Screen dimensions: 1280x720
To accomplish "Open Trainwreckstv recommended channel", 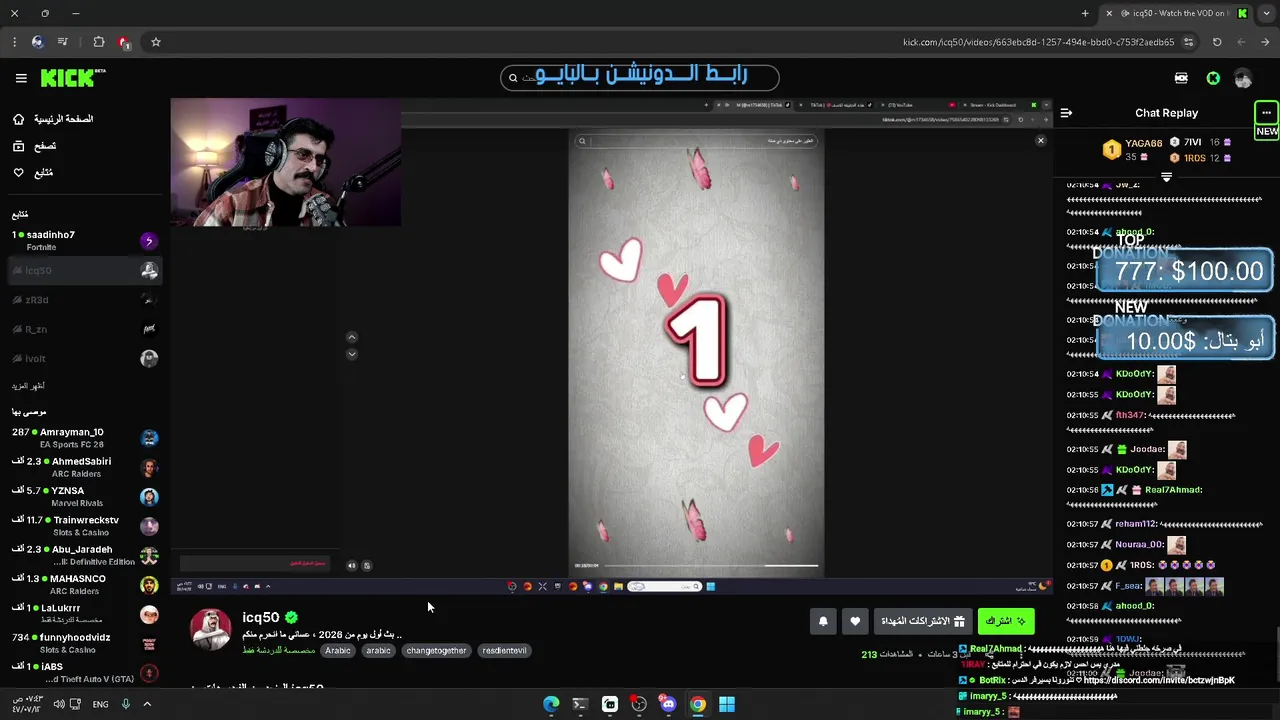I will pos(84,526).
